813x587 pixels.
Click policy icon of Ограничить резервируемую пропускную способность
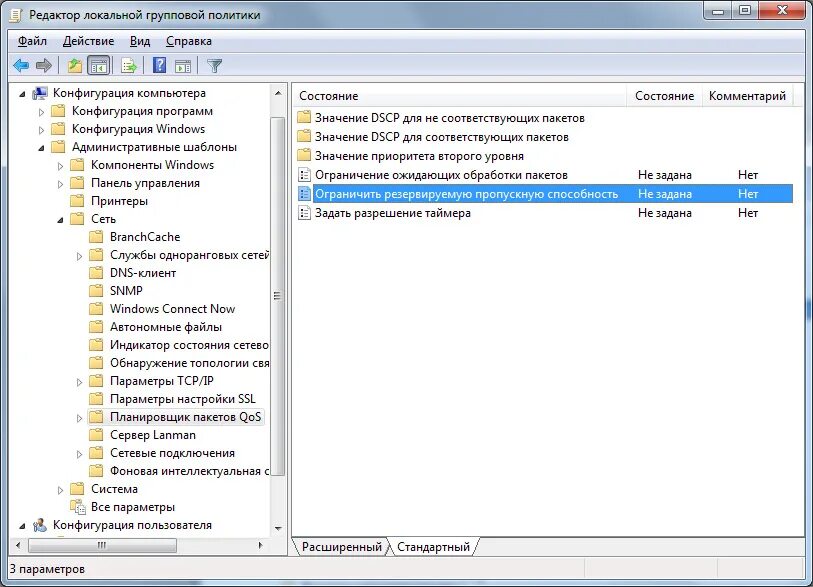[304, 194]
